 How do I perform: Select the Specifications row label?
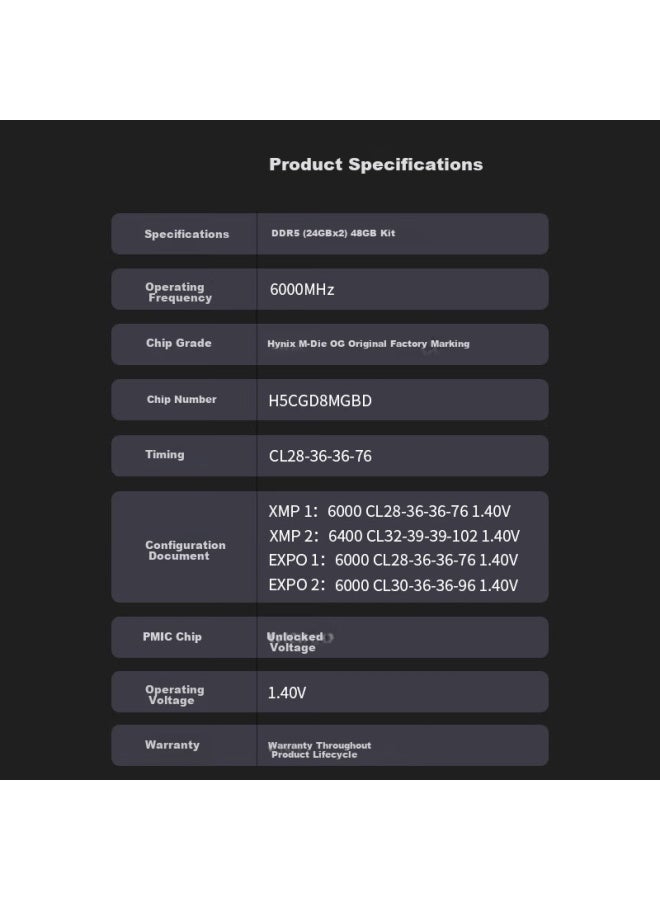click(187, 234)
